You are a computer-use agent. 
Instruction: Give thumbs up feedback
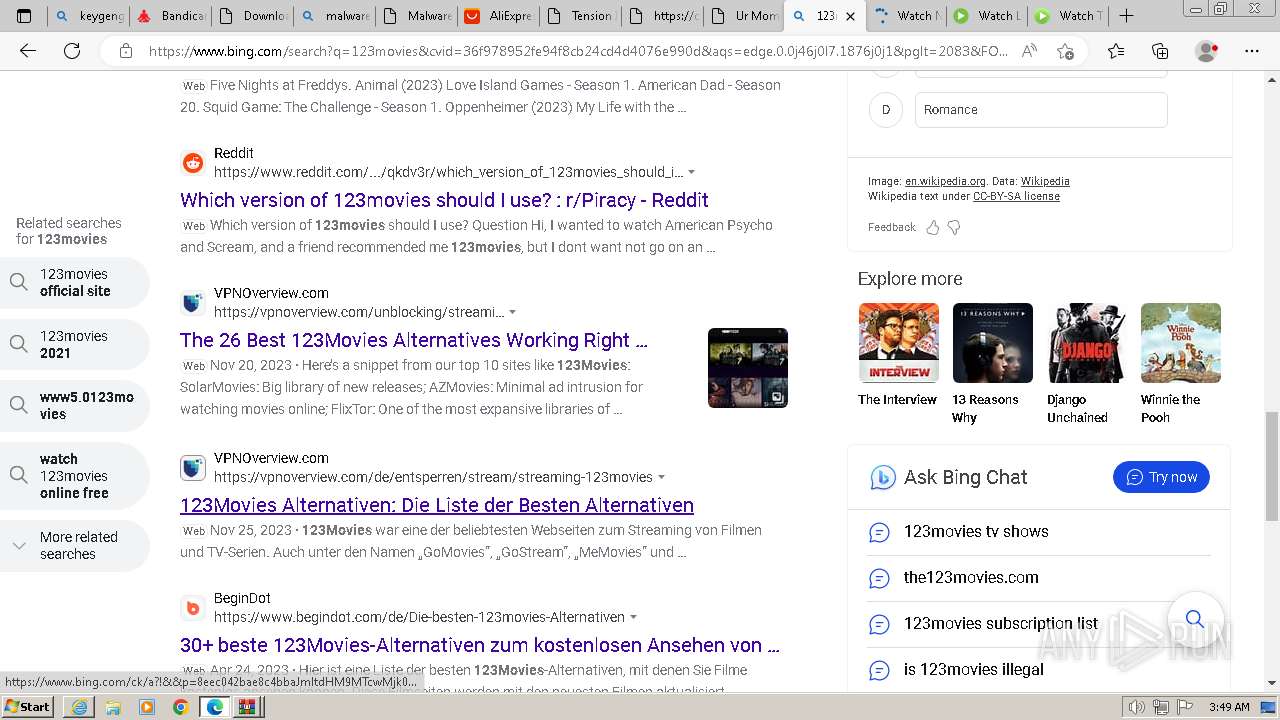[932, 228]
